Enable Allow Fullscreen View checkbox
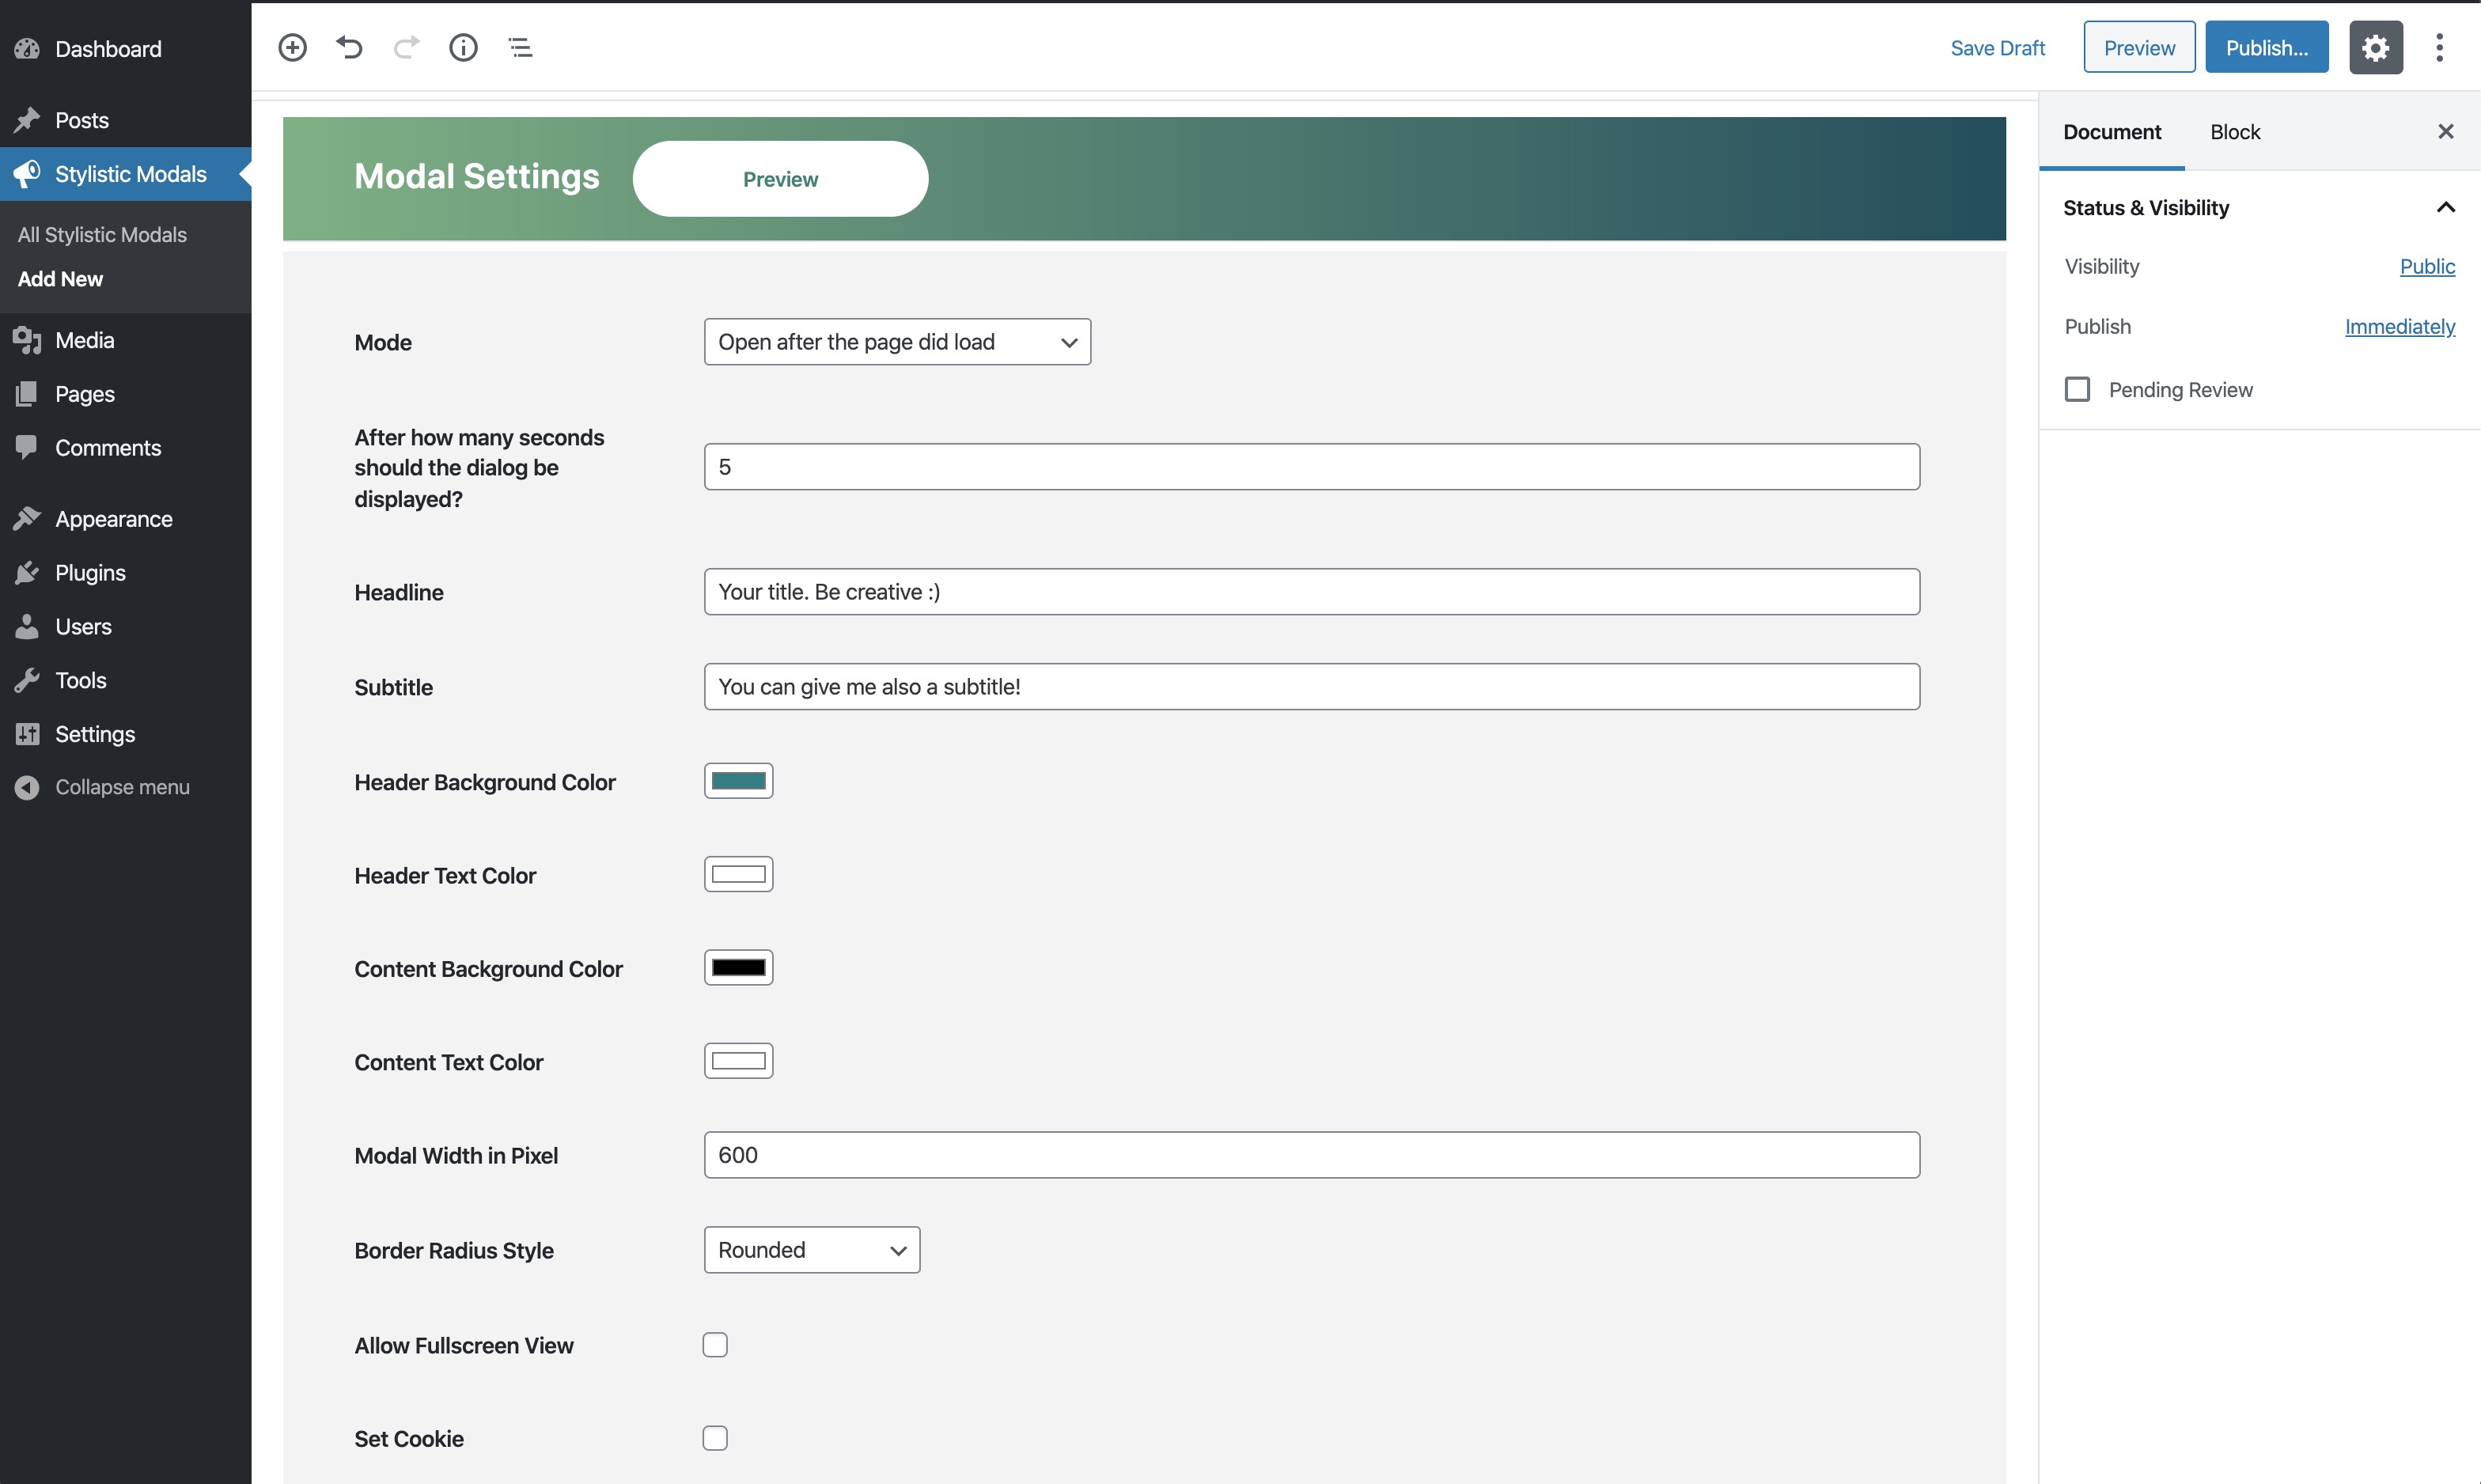This screenshot has height=1484, width=2481. click(715, 1345)
